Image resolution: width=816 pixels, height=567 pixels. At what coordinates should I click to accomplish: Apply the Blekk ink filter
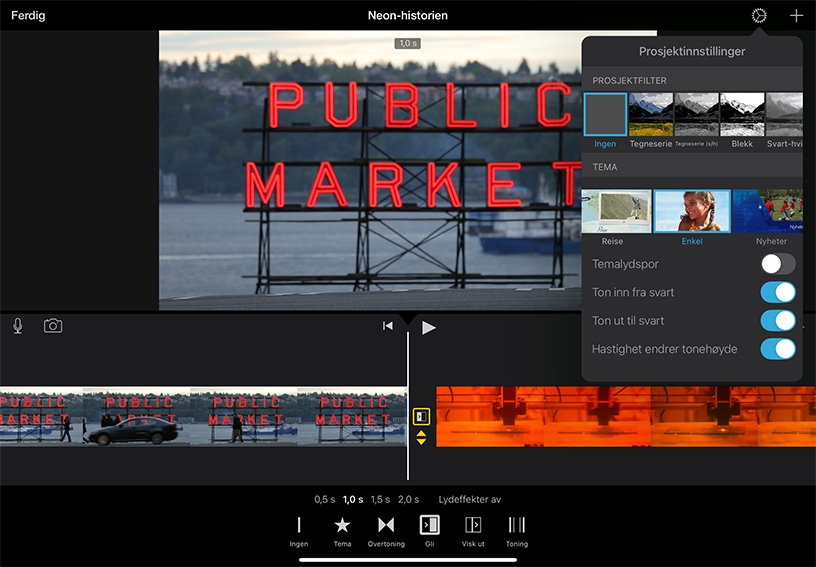742,114
